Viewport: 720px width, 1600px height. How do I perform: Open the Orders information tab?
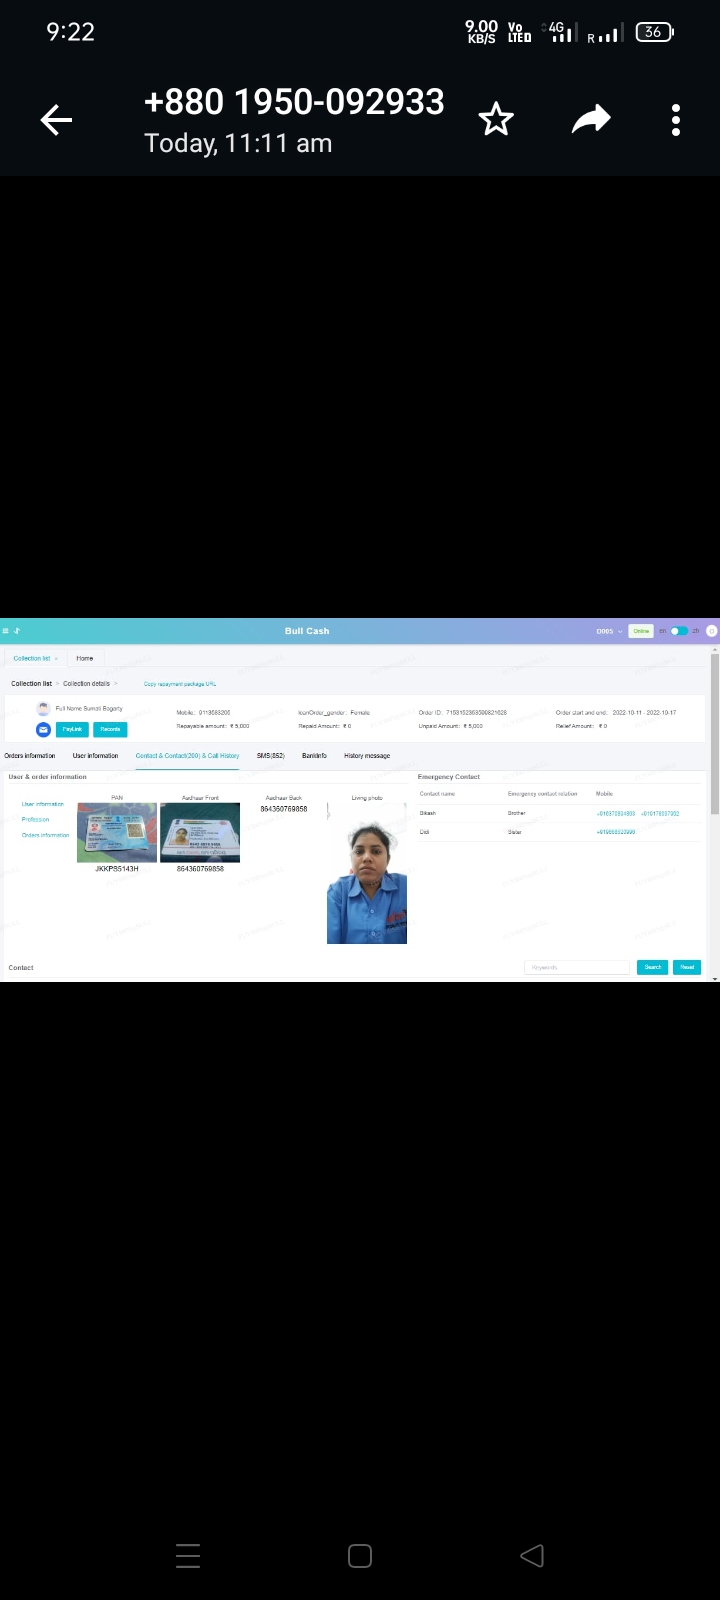click(30, 756)
